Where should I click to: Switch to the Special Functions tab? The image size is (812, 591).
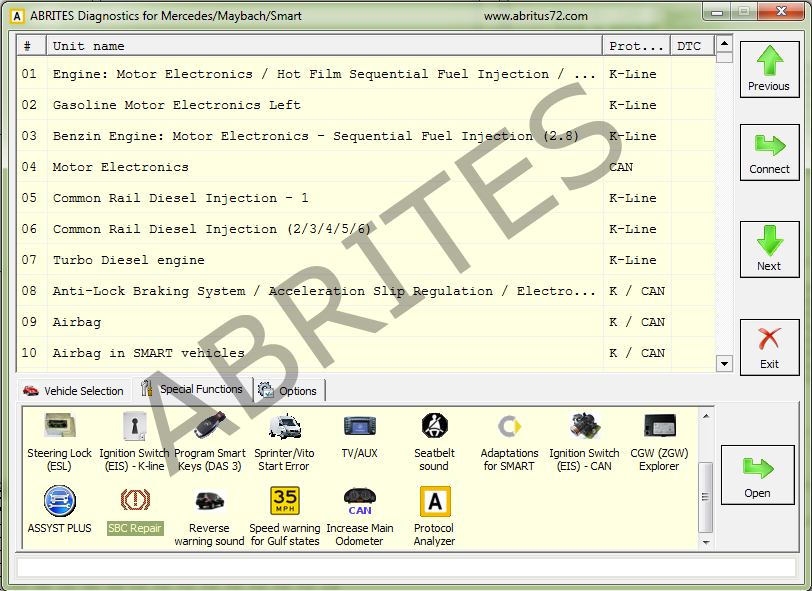click(x=192, y=389)
